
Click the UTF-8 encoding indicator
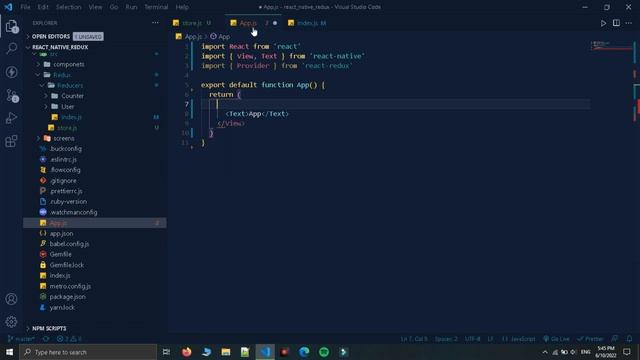point(472,339)
